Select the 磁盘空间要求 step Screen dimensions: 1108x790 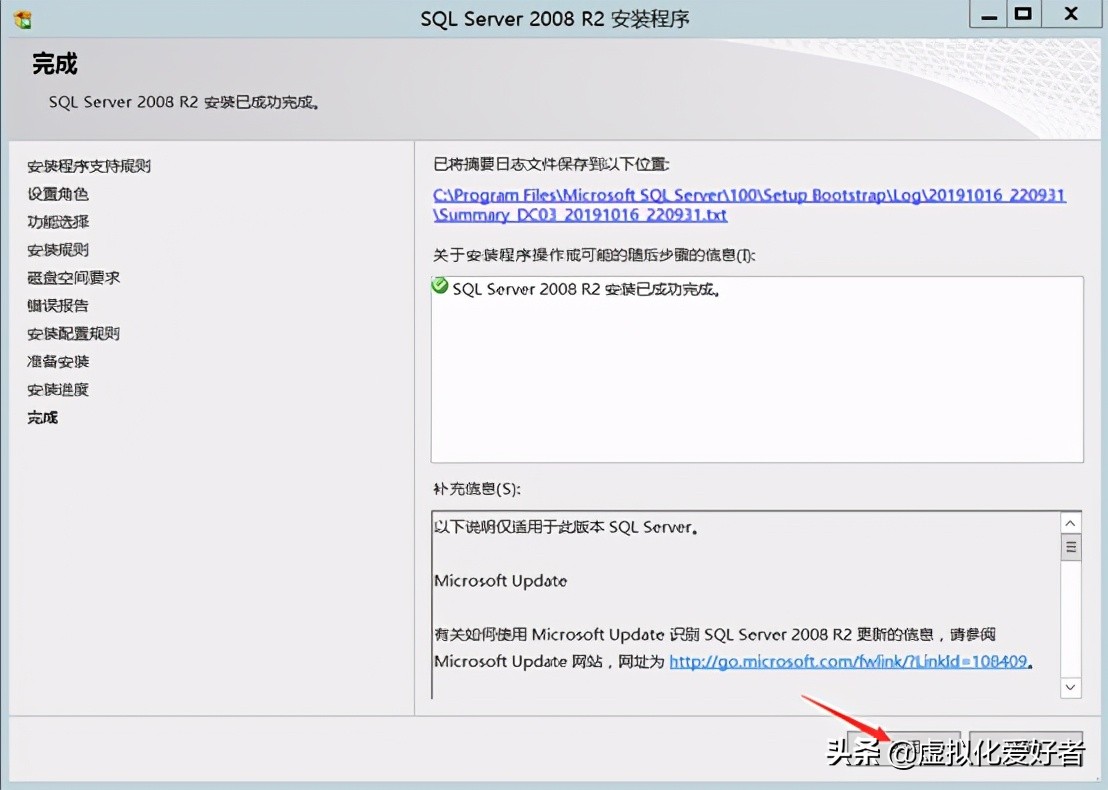pyautogui.click(x=73, y=278)
